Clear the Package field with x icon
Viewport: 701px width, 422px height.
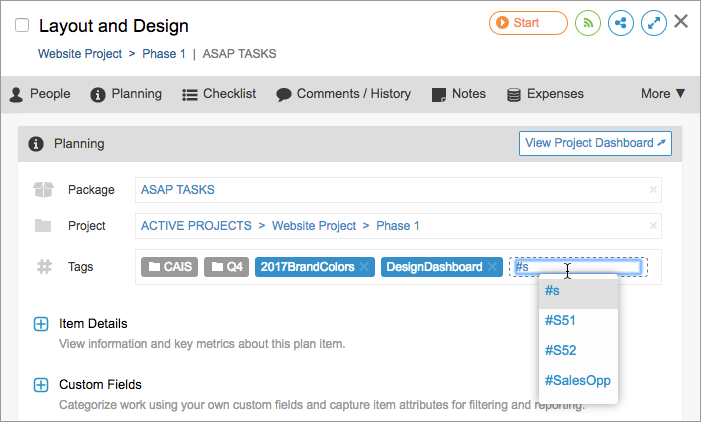click(x=653, y=189)
